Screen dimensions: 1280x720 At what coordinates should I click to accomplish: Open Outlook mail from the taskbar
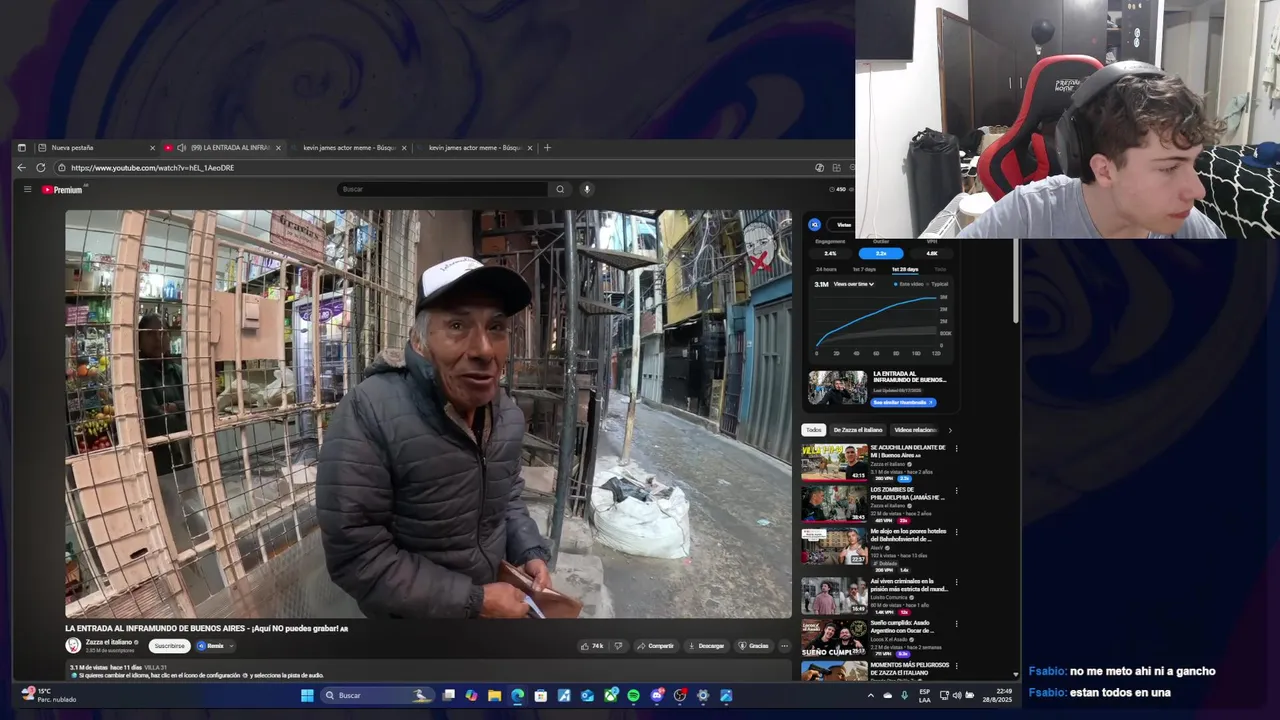click(x=587, y=695)
